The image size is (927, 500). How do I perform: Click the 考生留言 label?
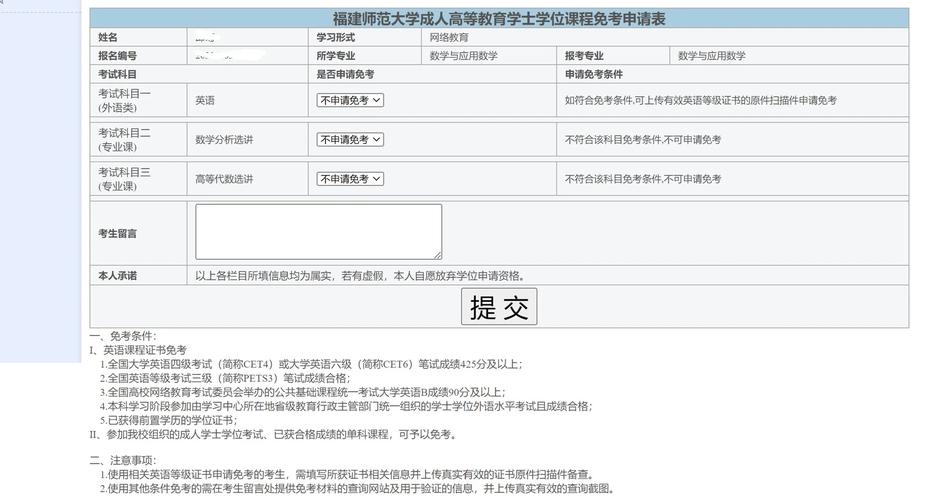(x=118, y=233)
